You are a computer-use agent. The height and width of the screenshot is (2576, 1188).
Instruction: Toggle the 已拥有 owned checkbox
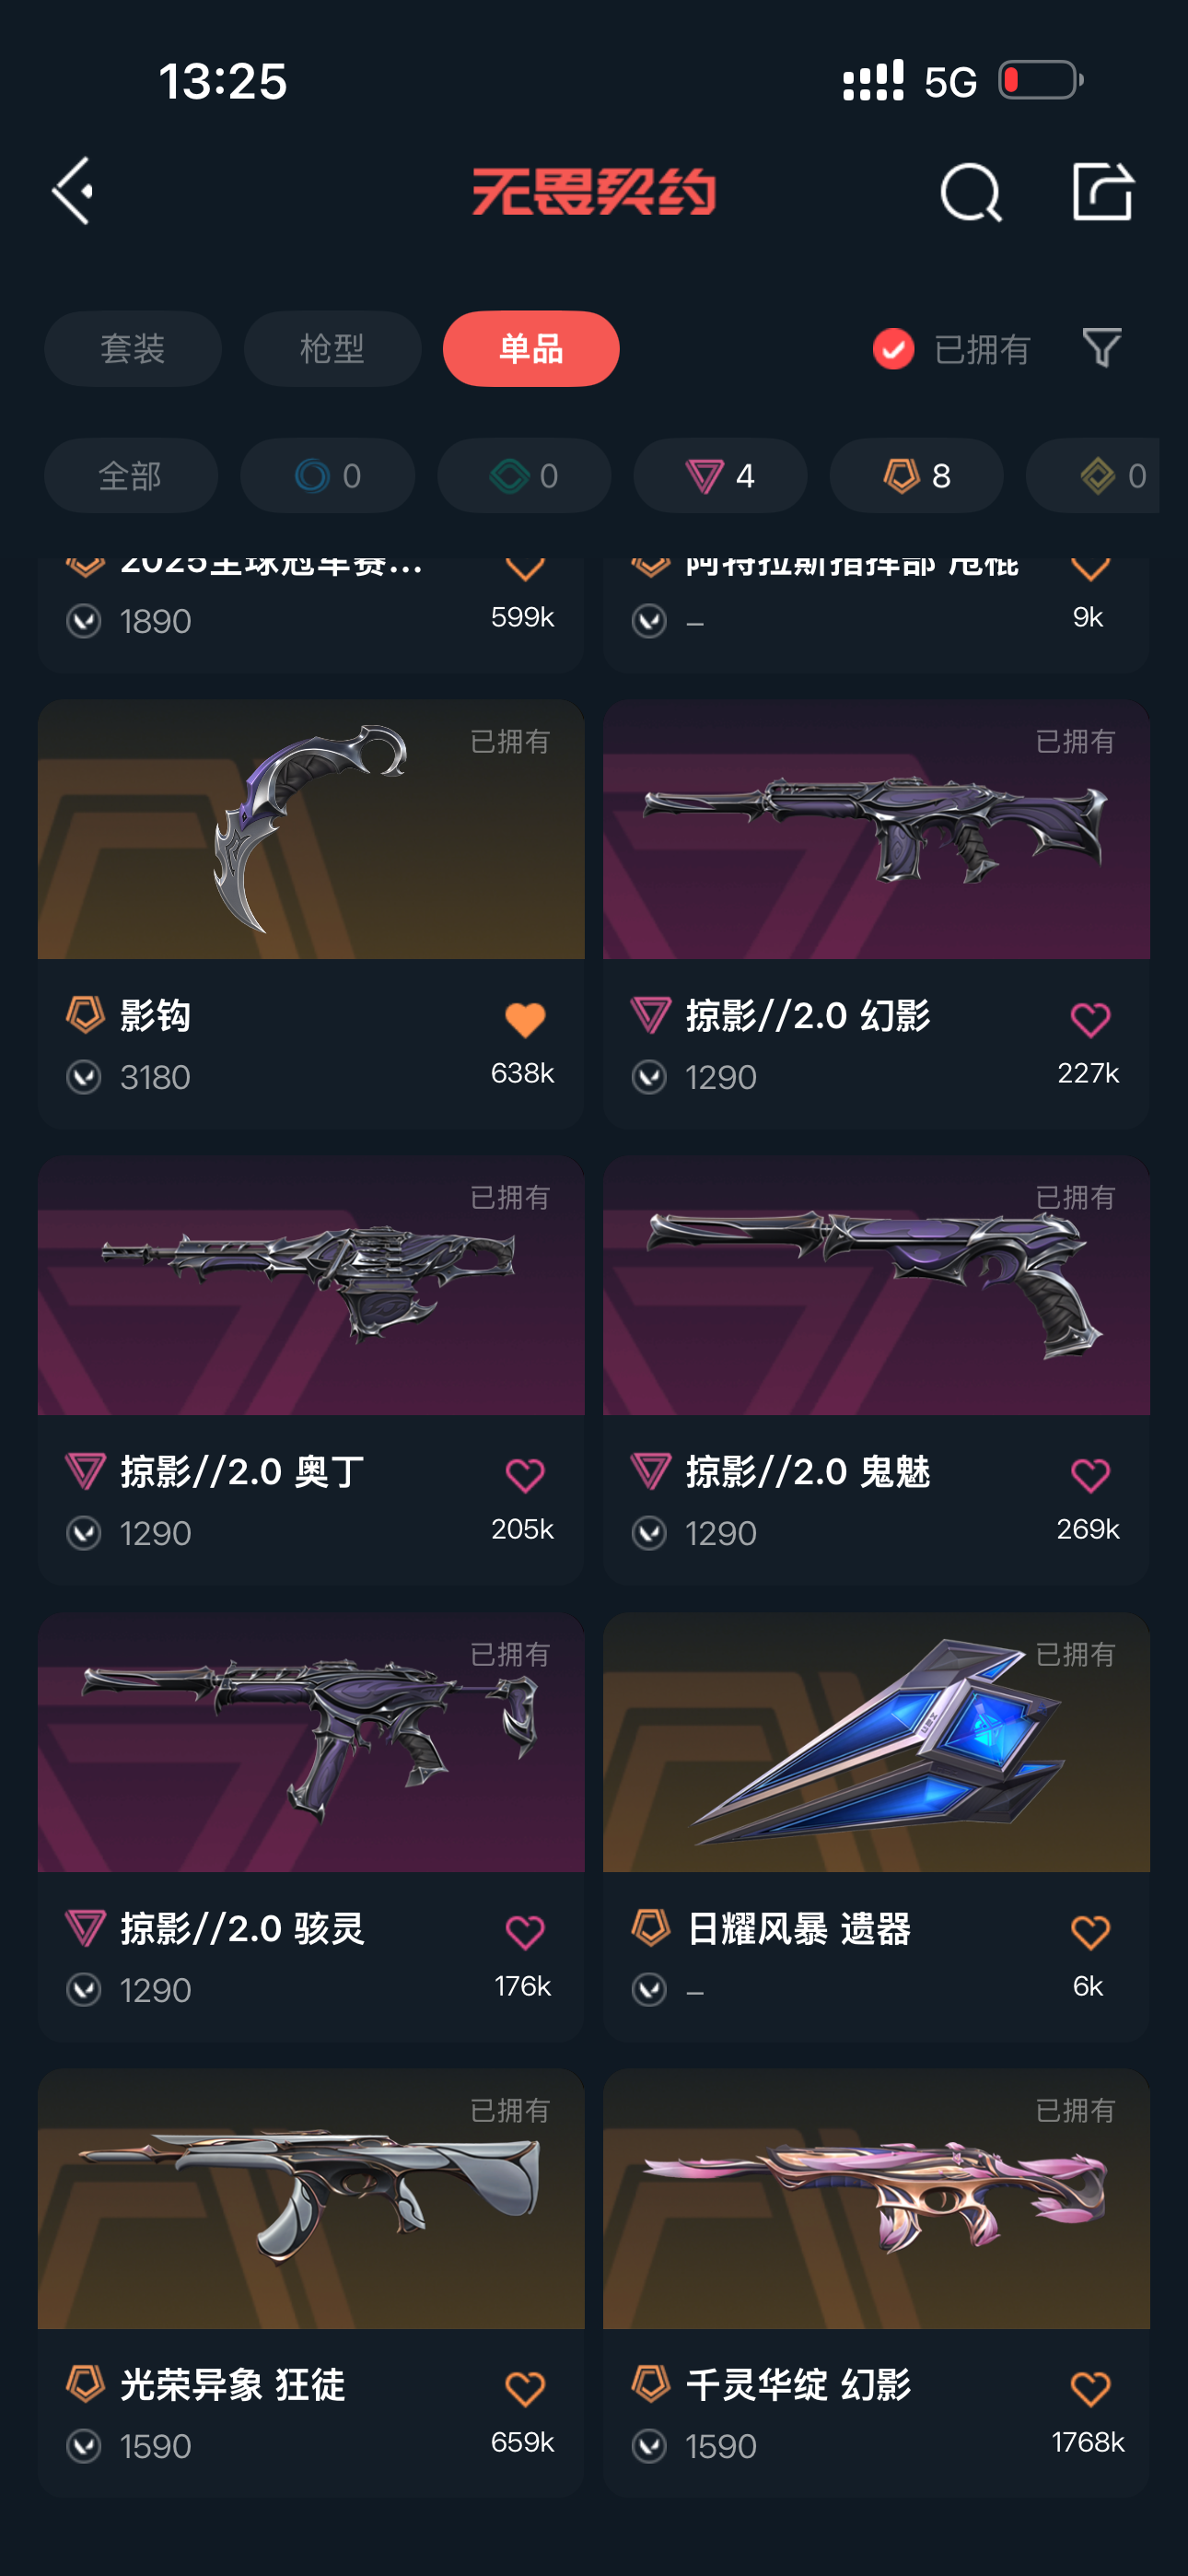coord(893,349)
